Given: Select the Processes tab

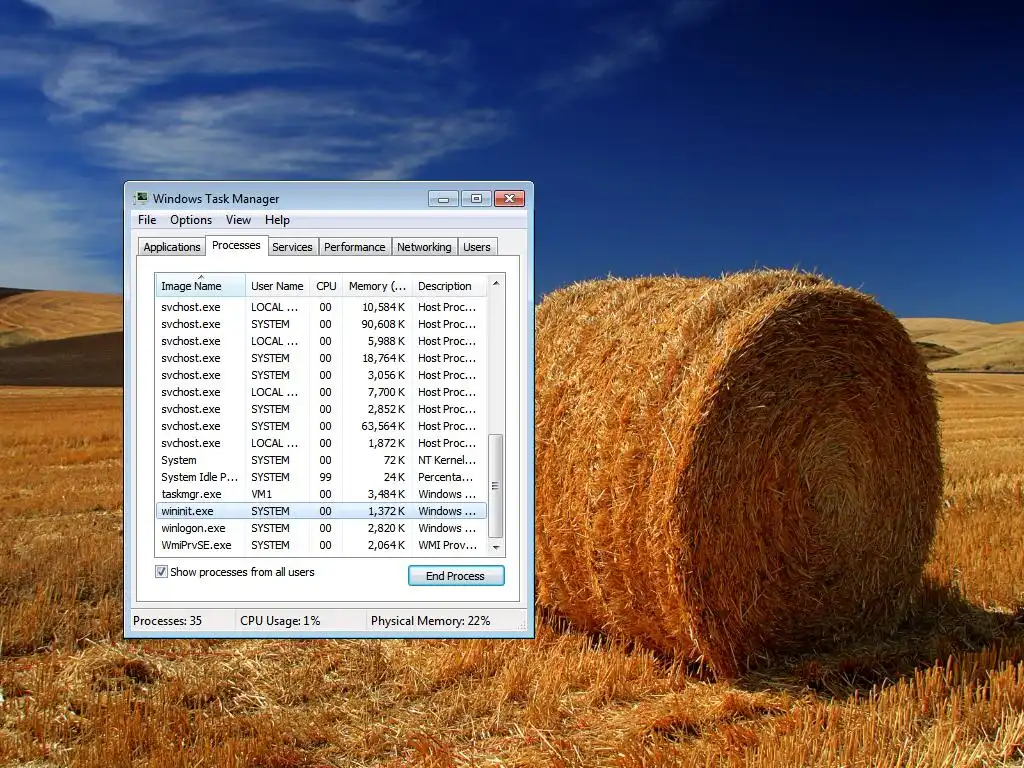Looking at the screenshot, I should [x=236, y=246].
